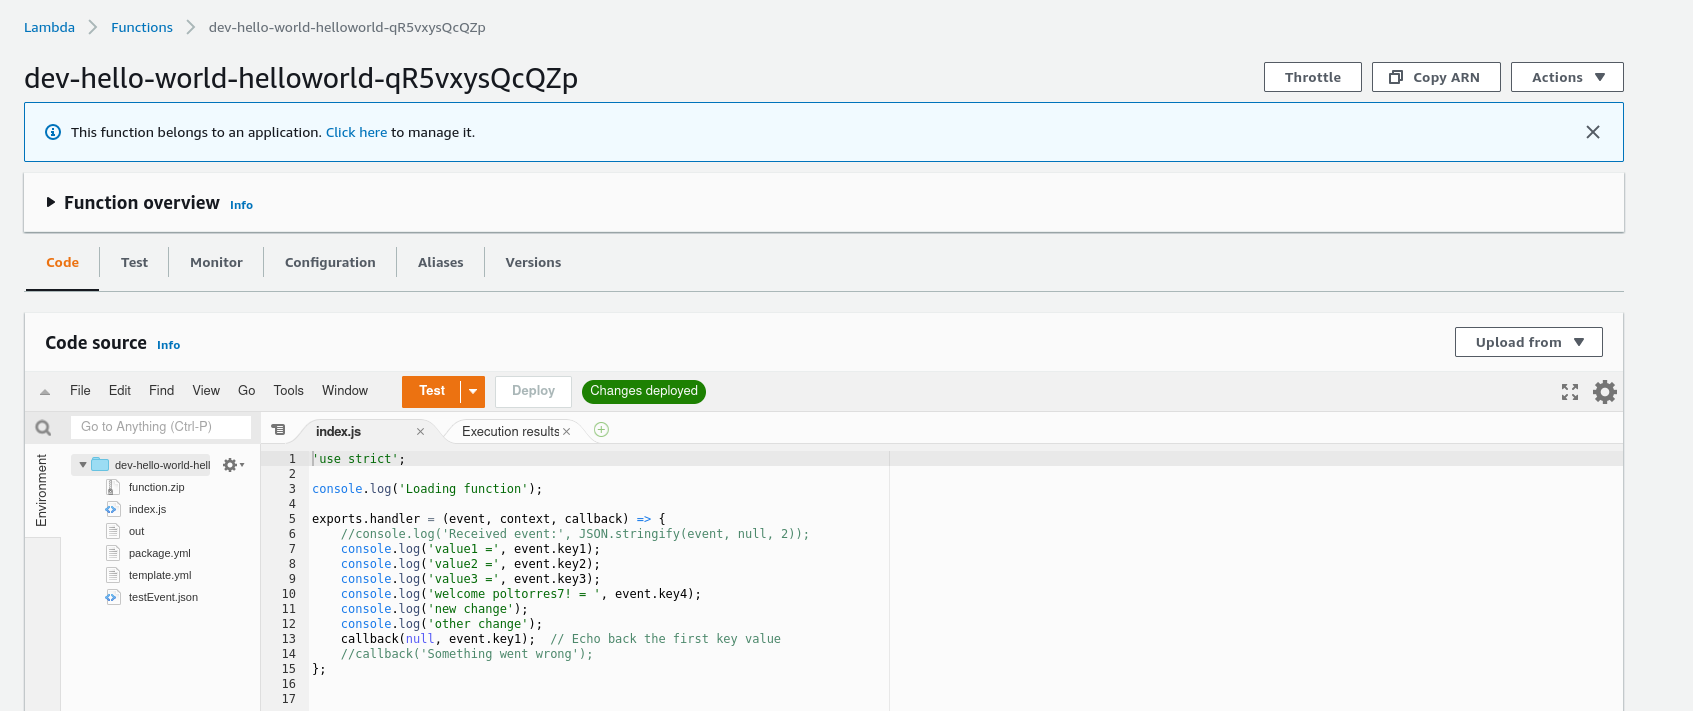Switch to the Configuration tab
This screenshot has height=711, width=1693.
(x=330, y=263)
